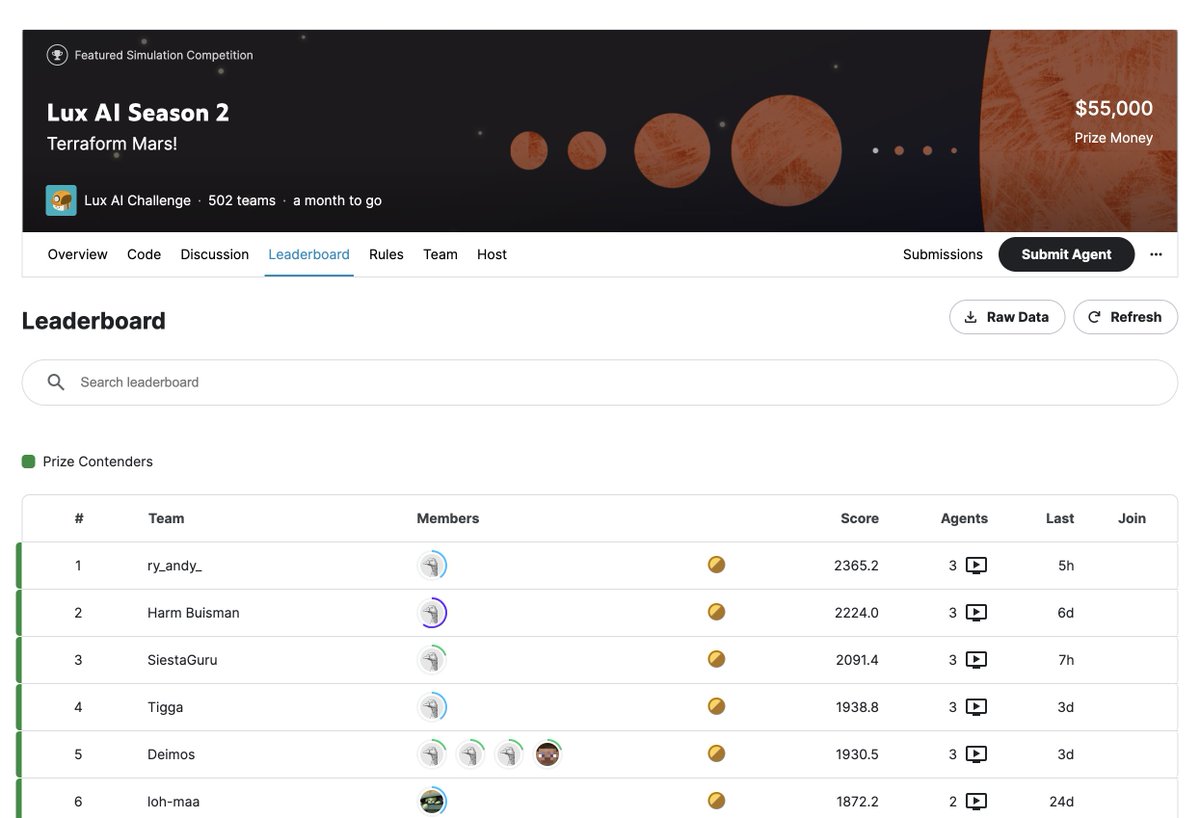Watch Tigga agent episodes via play icon

[x=976, y=707]
